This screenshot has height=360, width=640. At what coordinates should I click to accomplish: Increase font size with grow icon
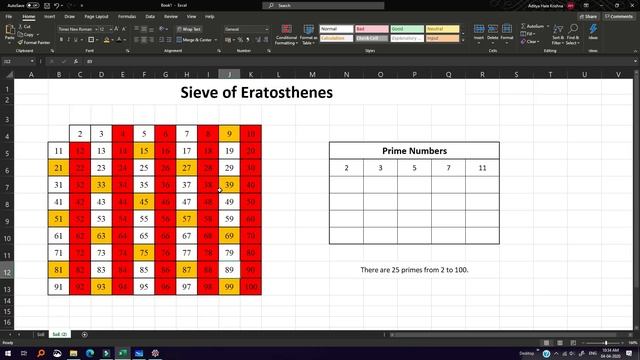coord(116,29)
